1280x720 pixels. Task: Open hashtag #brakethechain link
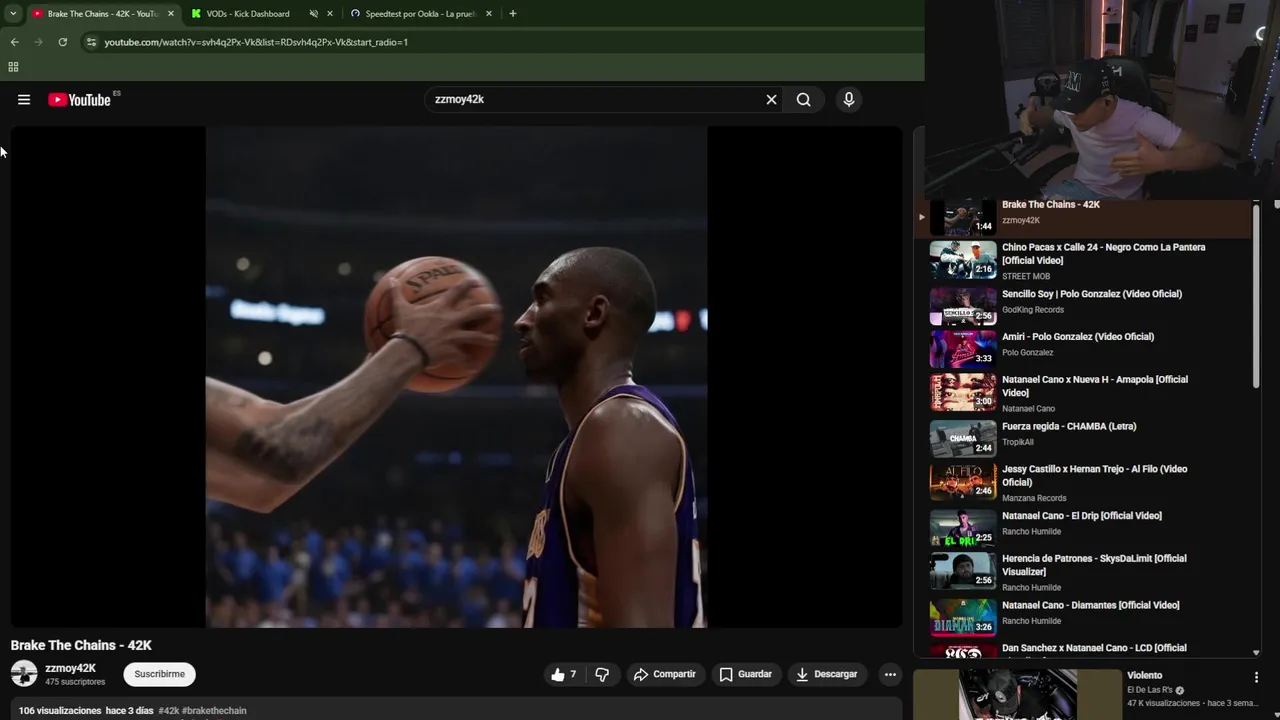tap(214, 711)
